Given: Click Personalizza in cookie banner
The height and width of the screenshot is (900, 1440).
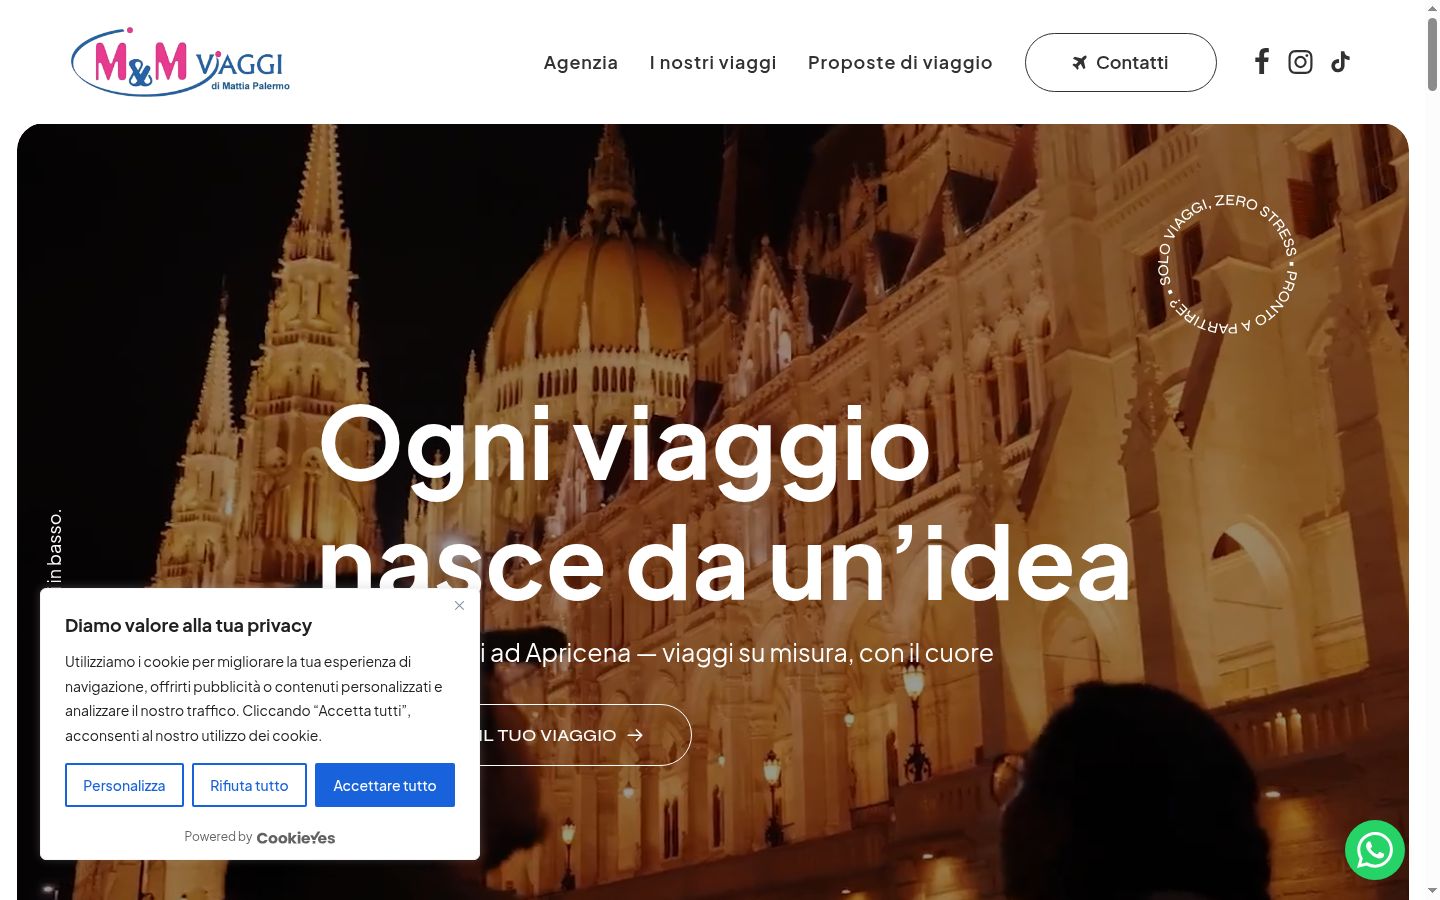Looking at the screenshot, I should 124,785.
